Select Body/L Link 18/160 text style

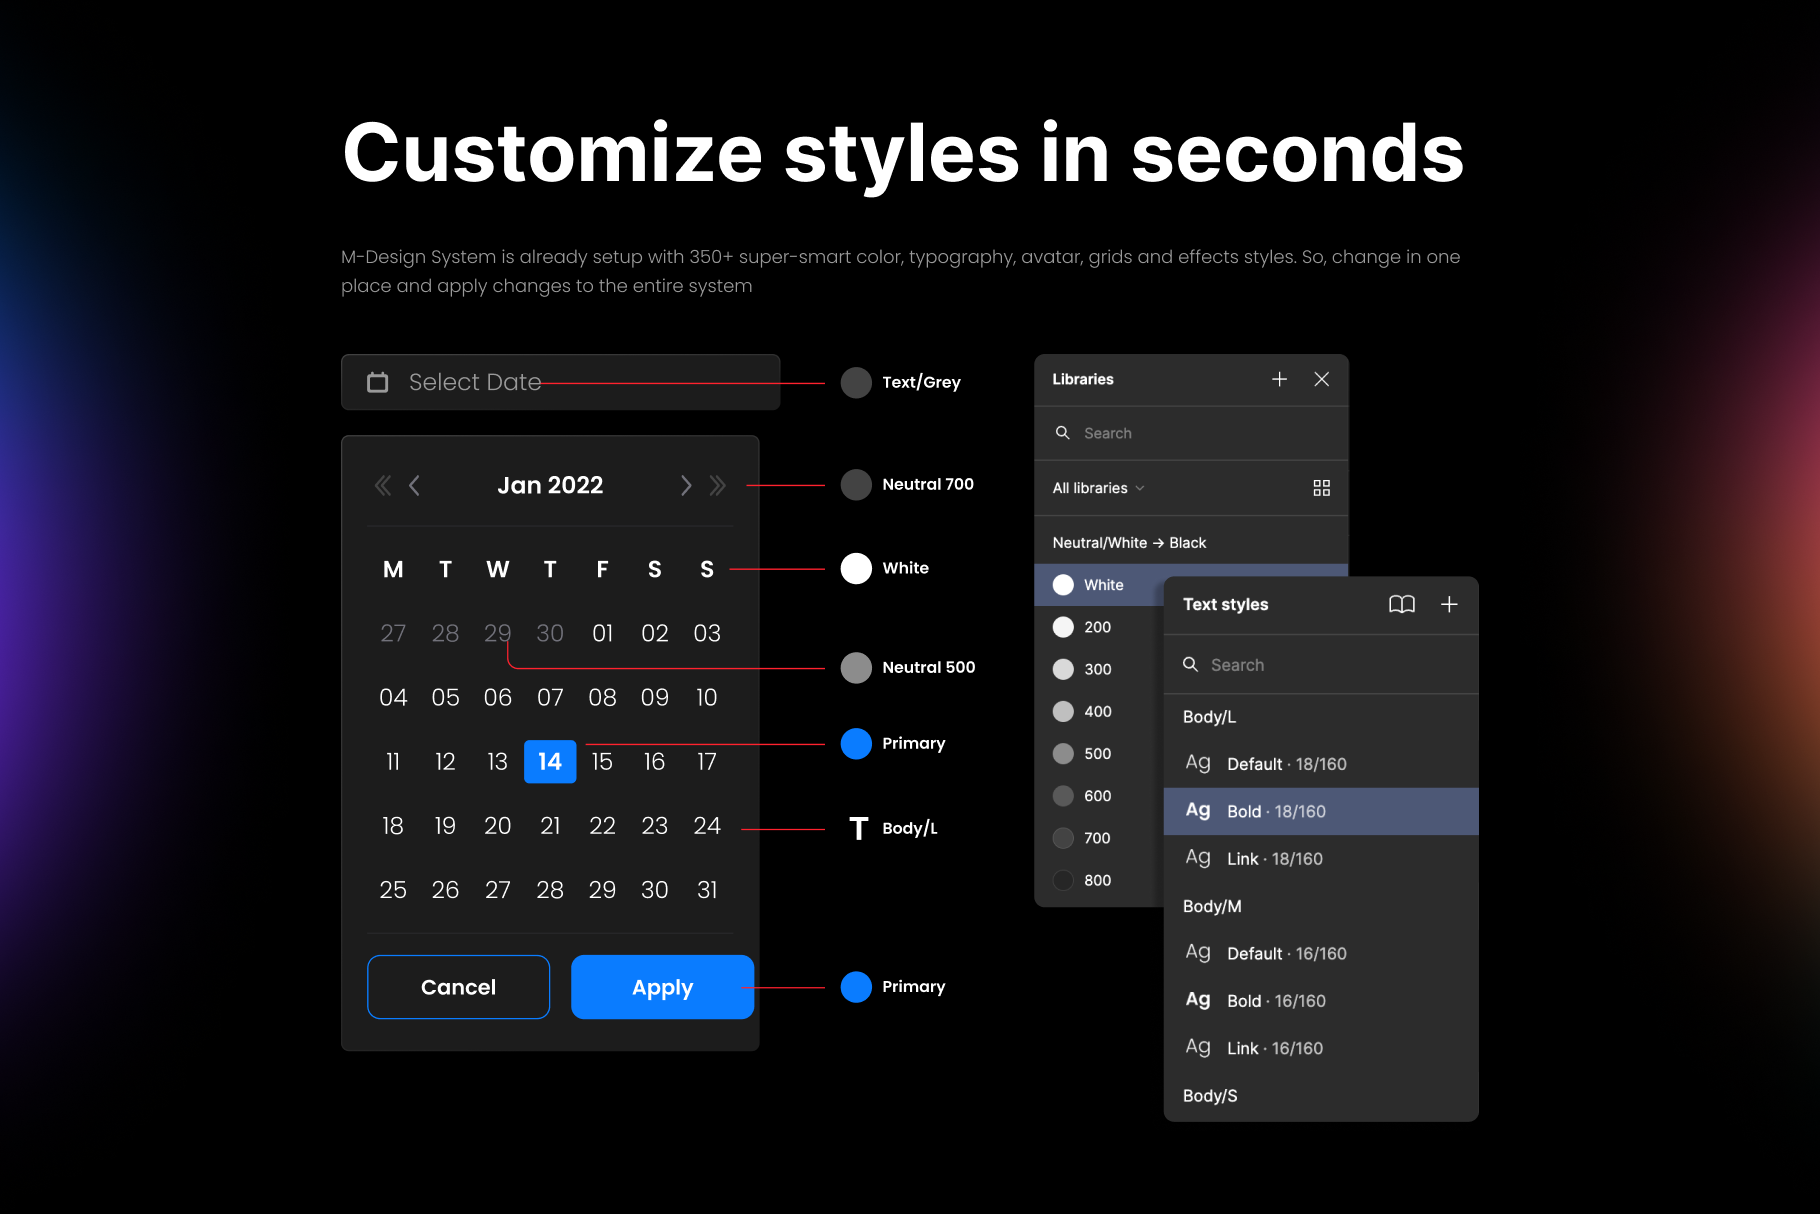coord(1321,859)
